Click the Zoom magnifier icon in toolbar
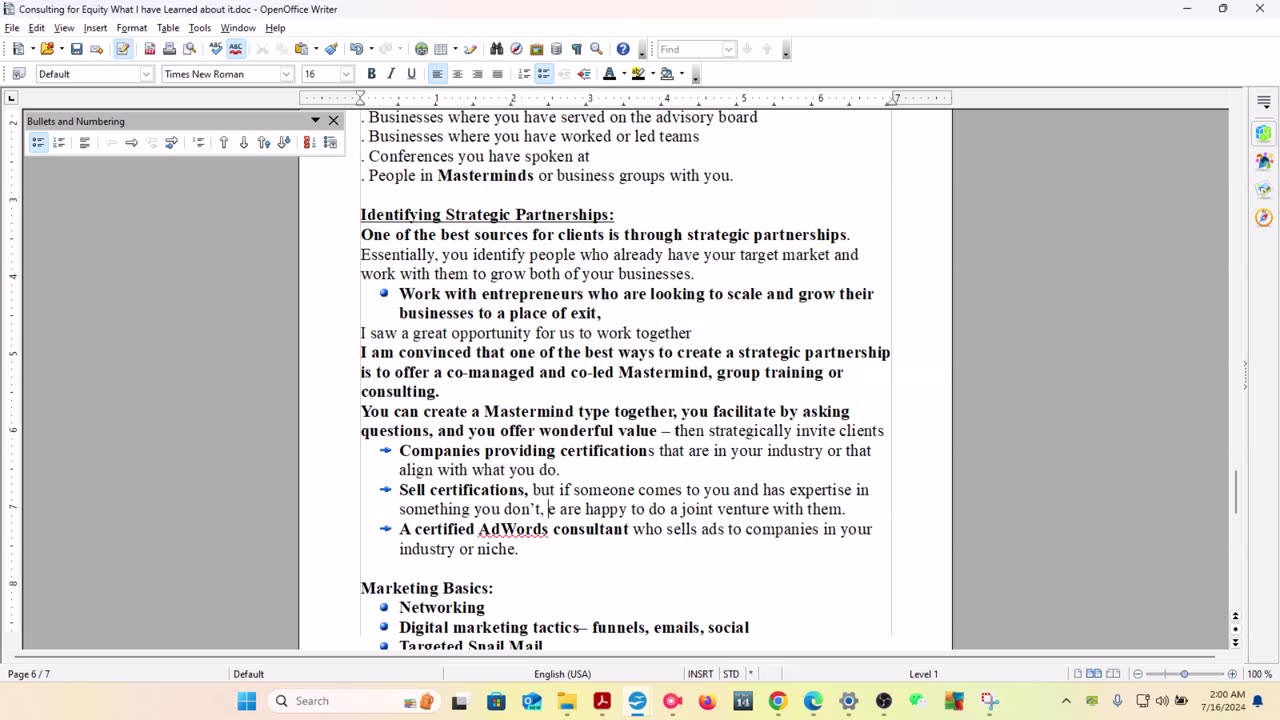This screenshot has height=720, width=1280. 596,48
